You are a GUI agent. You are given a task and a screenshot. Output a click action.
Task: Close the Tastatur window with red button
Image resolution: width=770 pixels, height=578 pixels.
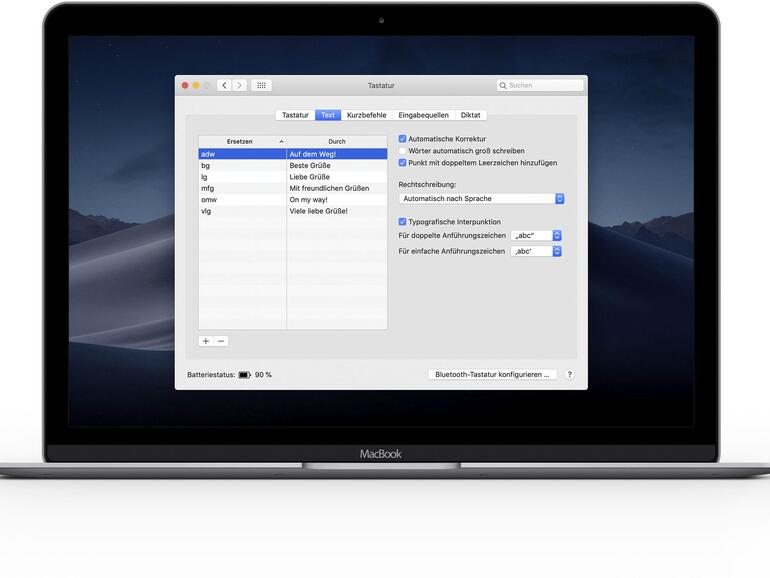click(185, 85)
